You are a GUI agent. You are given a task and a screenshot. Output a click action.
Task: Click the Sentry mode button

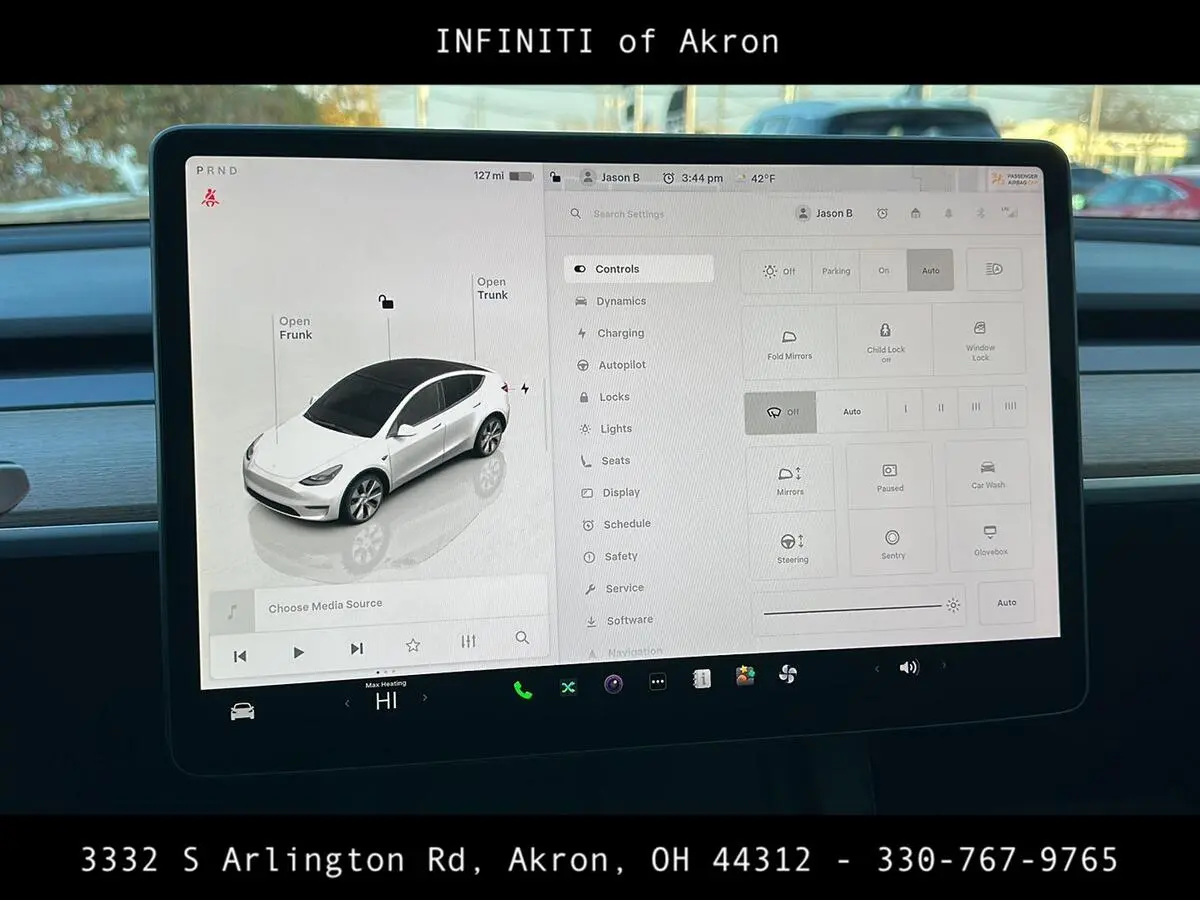click(892, 543)
